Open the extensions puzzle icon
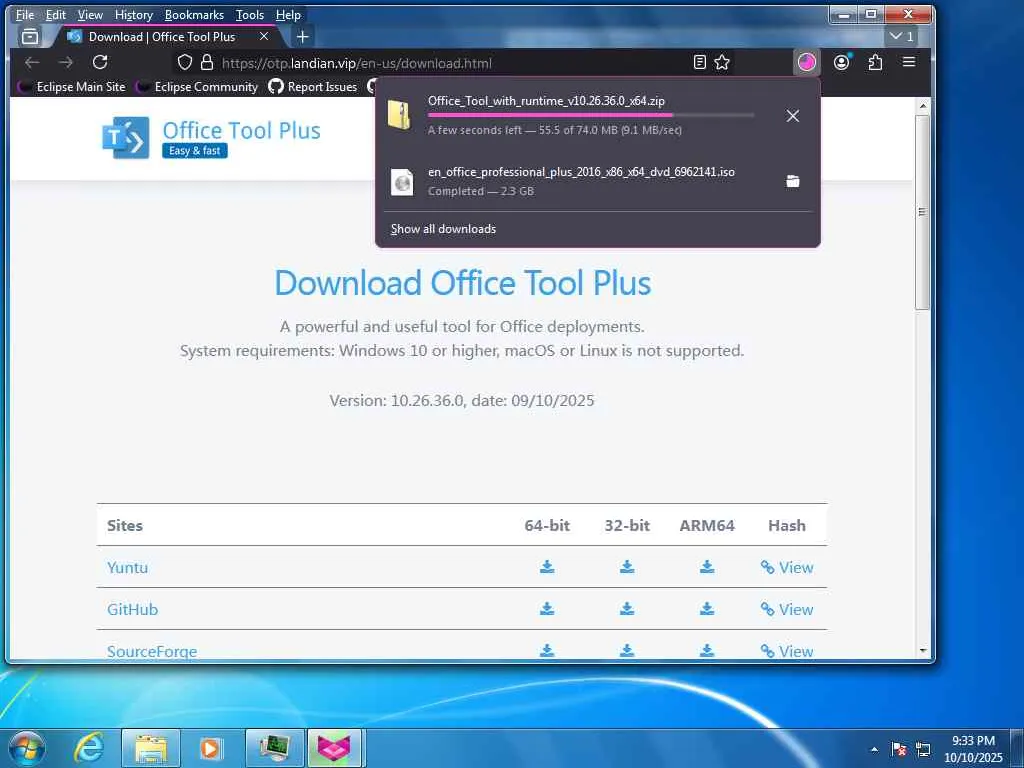 click(875, 63)
